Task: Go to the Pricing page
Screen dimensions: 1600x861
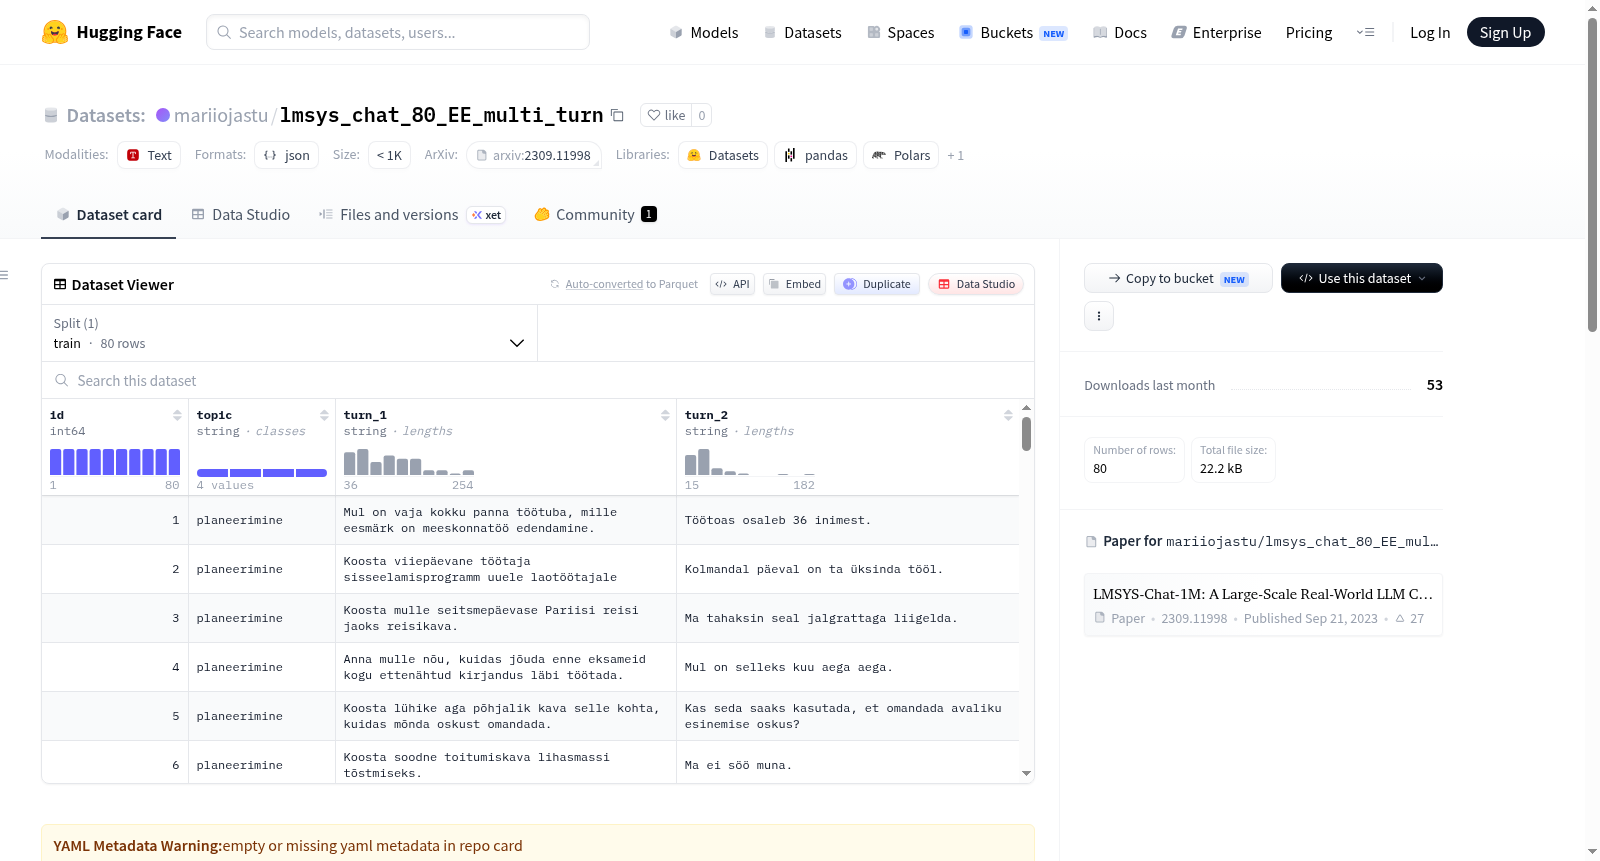Action: point(1308,32)
